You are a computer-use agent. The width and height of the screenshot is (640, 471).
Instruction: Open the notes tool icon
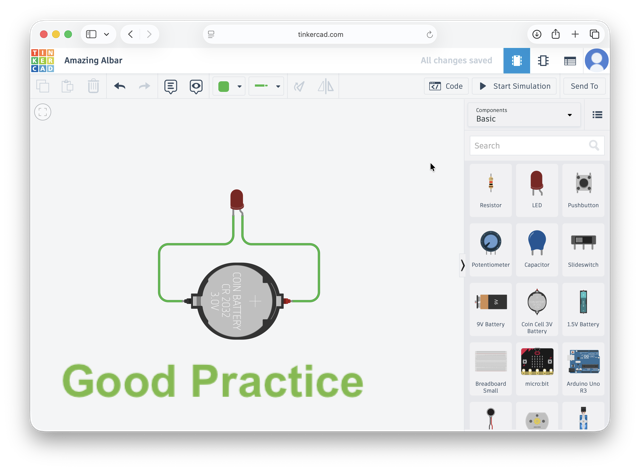[x=171, y=87]
